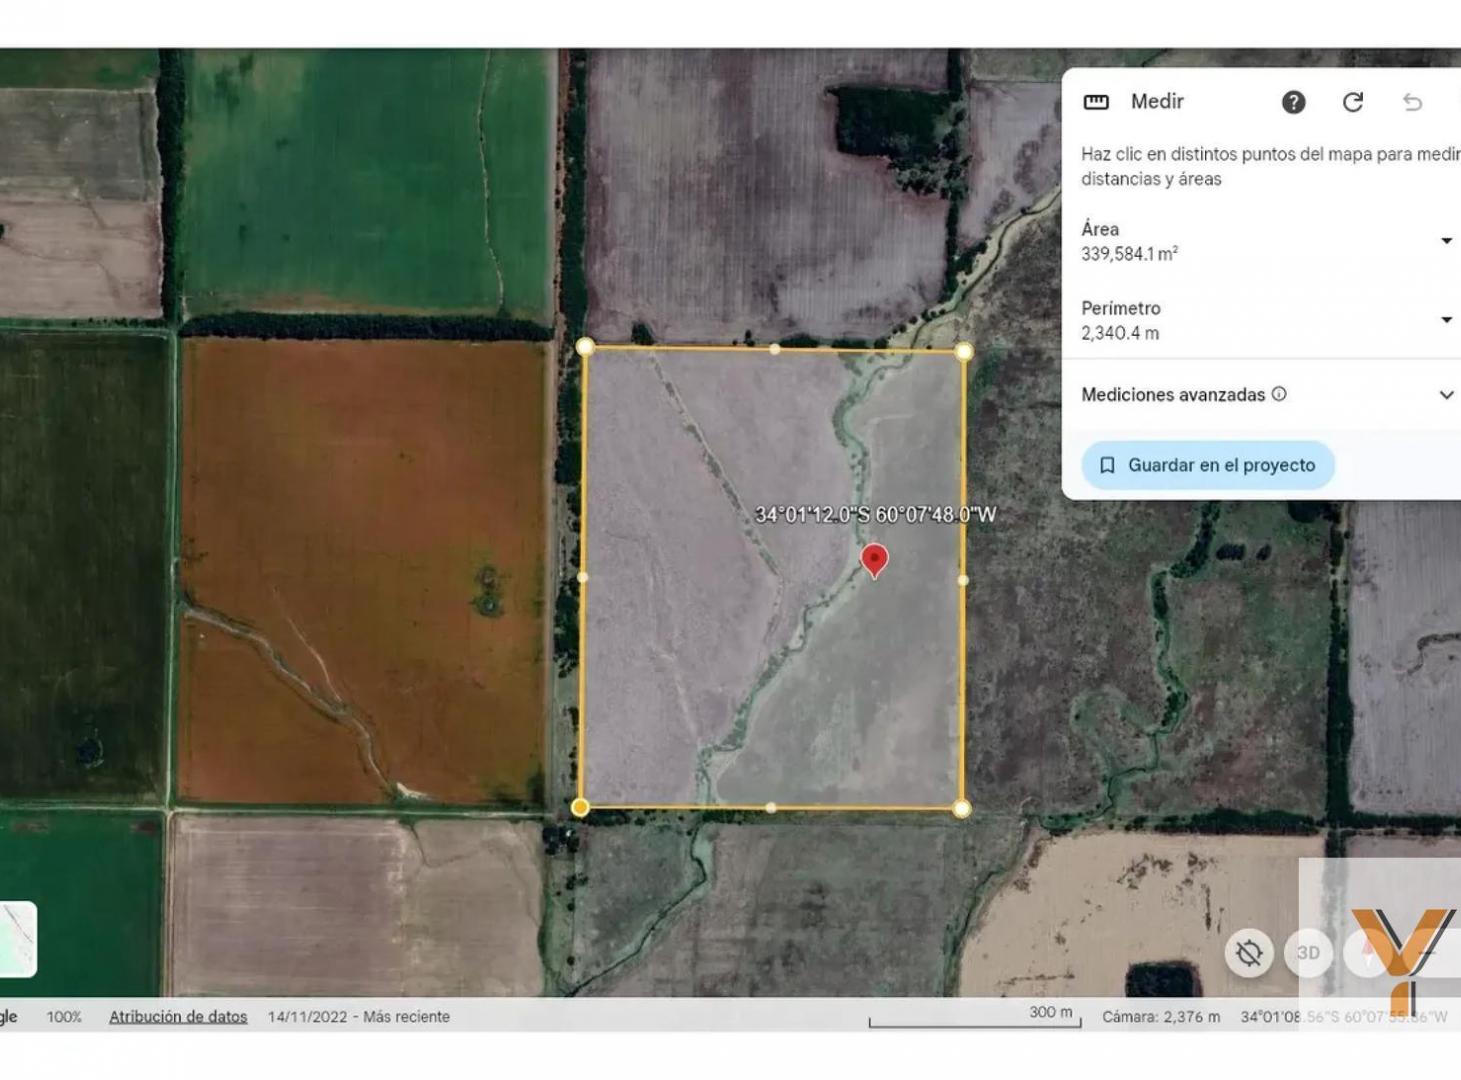Screen dimensions: 1461x1080
Task: Select the polygon's bottom-right corner vertex
Action: (x=962, y=809)
